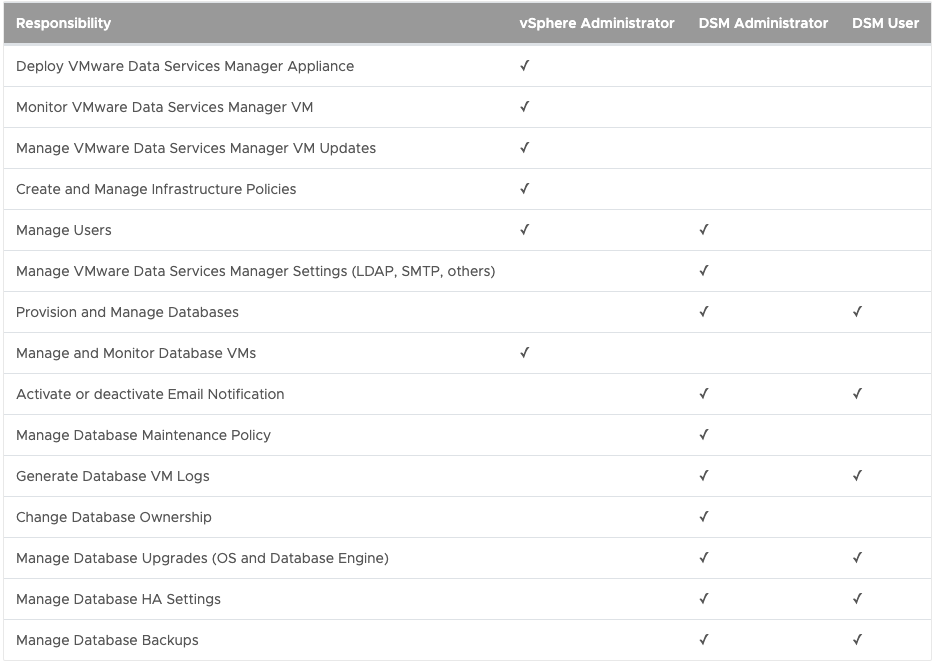Click DSM User checkmark for Generate Database VM Logs
936x667 pixels.
click(x=857, y=476)
